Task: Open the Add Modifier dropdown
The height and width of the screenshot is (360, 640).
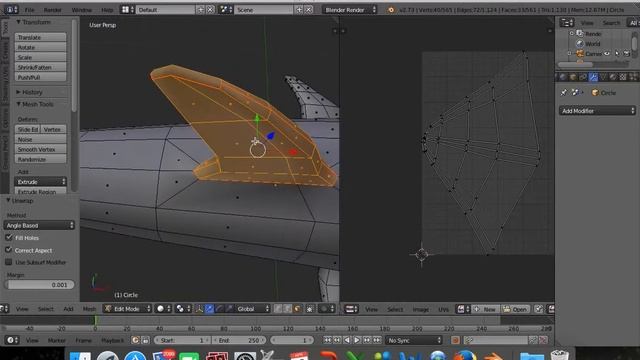Action: click(x=597, y=111)
